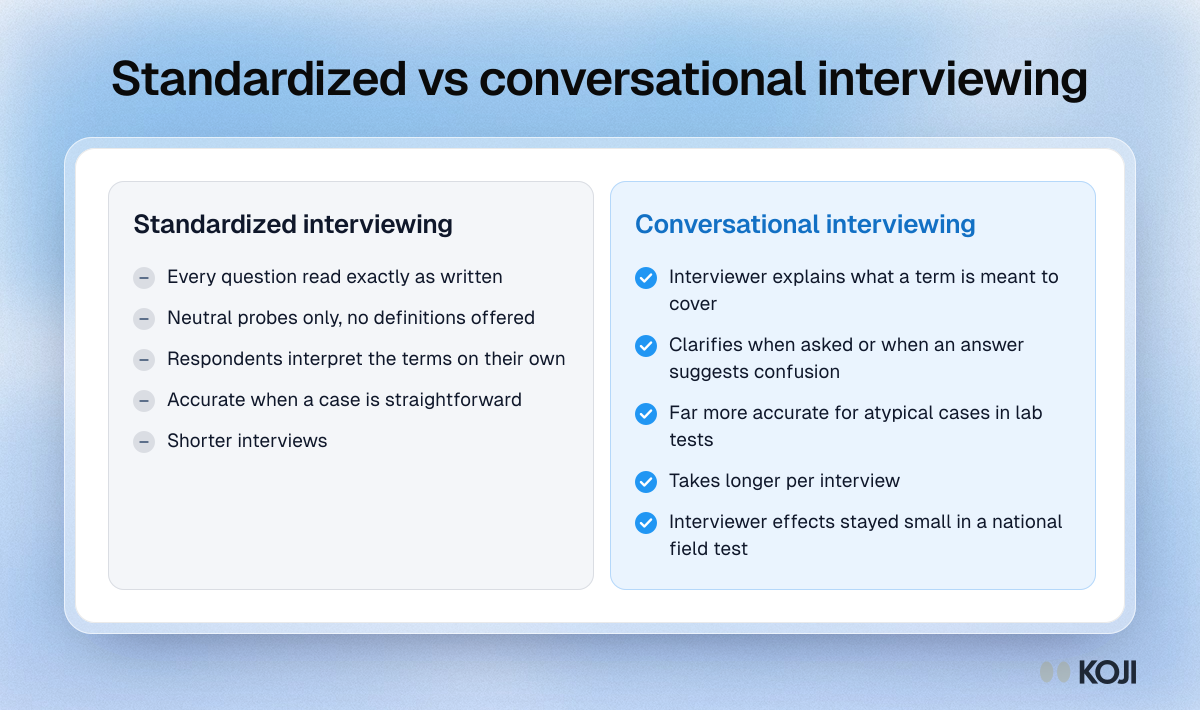This screenshot has height=710, width=1200.
Task: Click the minus icon beside "Neutral probes only"
Action: [144, 318]
